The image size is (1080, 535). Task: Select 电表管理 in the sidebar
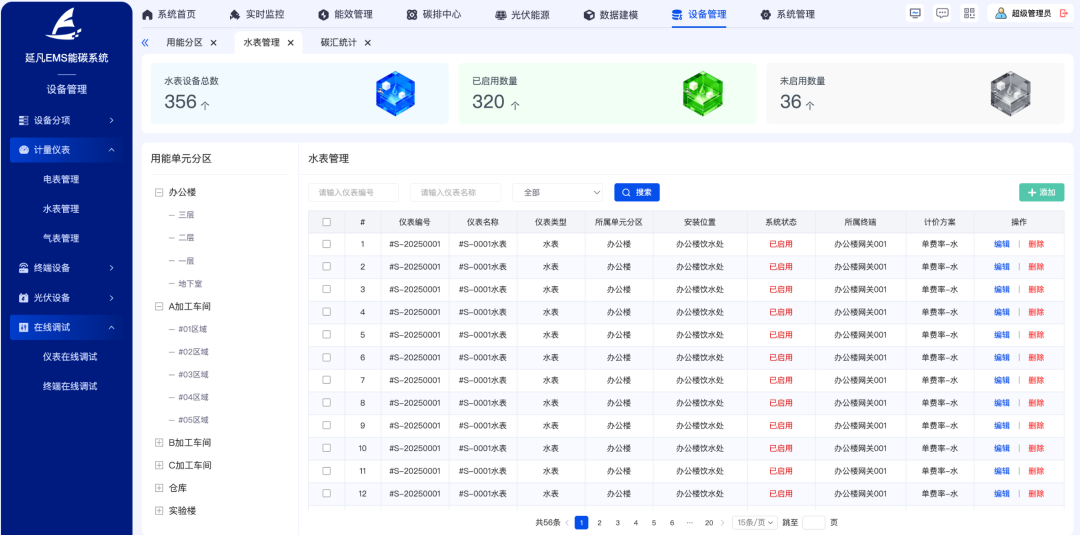pyautogui.click(x=61, y=180)
